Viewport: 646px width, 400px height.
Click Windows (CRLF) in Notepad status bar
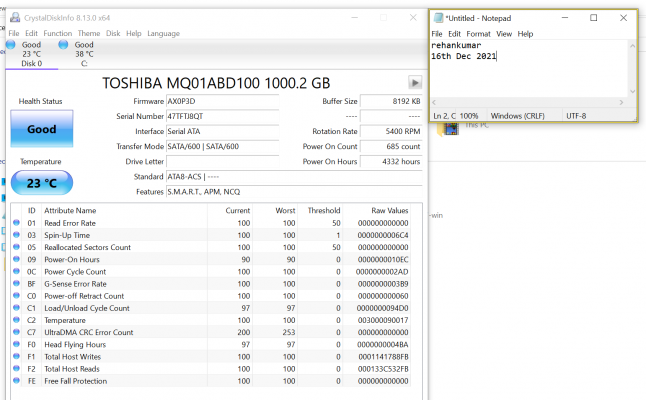click(x=517, y=116)
